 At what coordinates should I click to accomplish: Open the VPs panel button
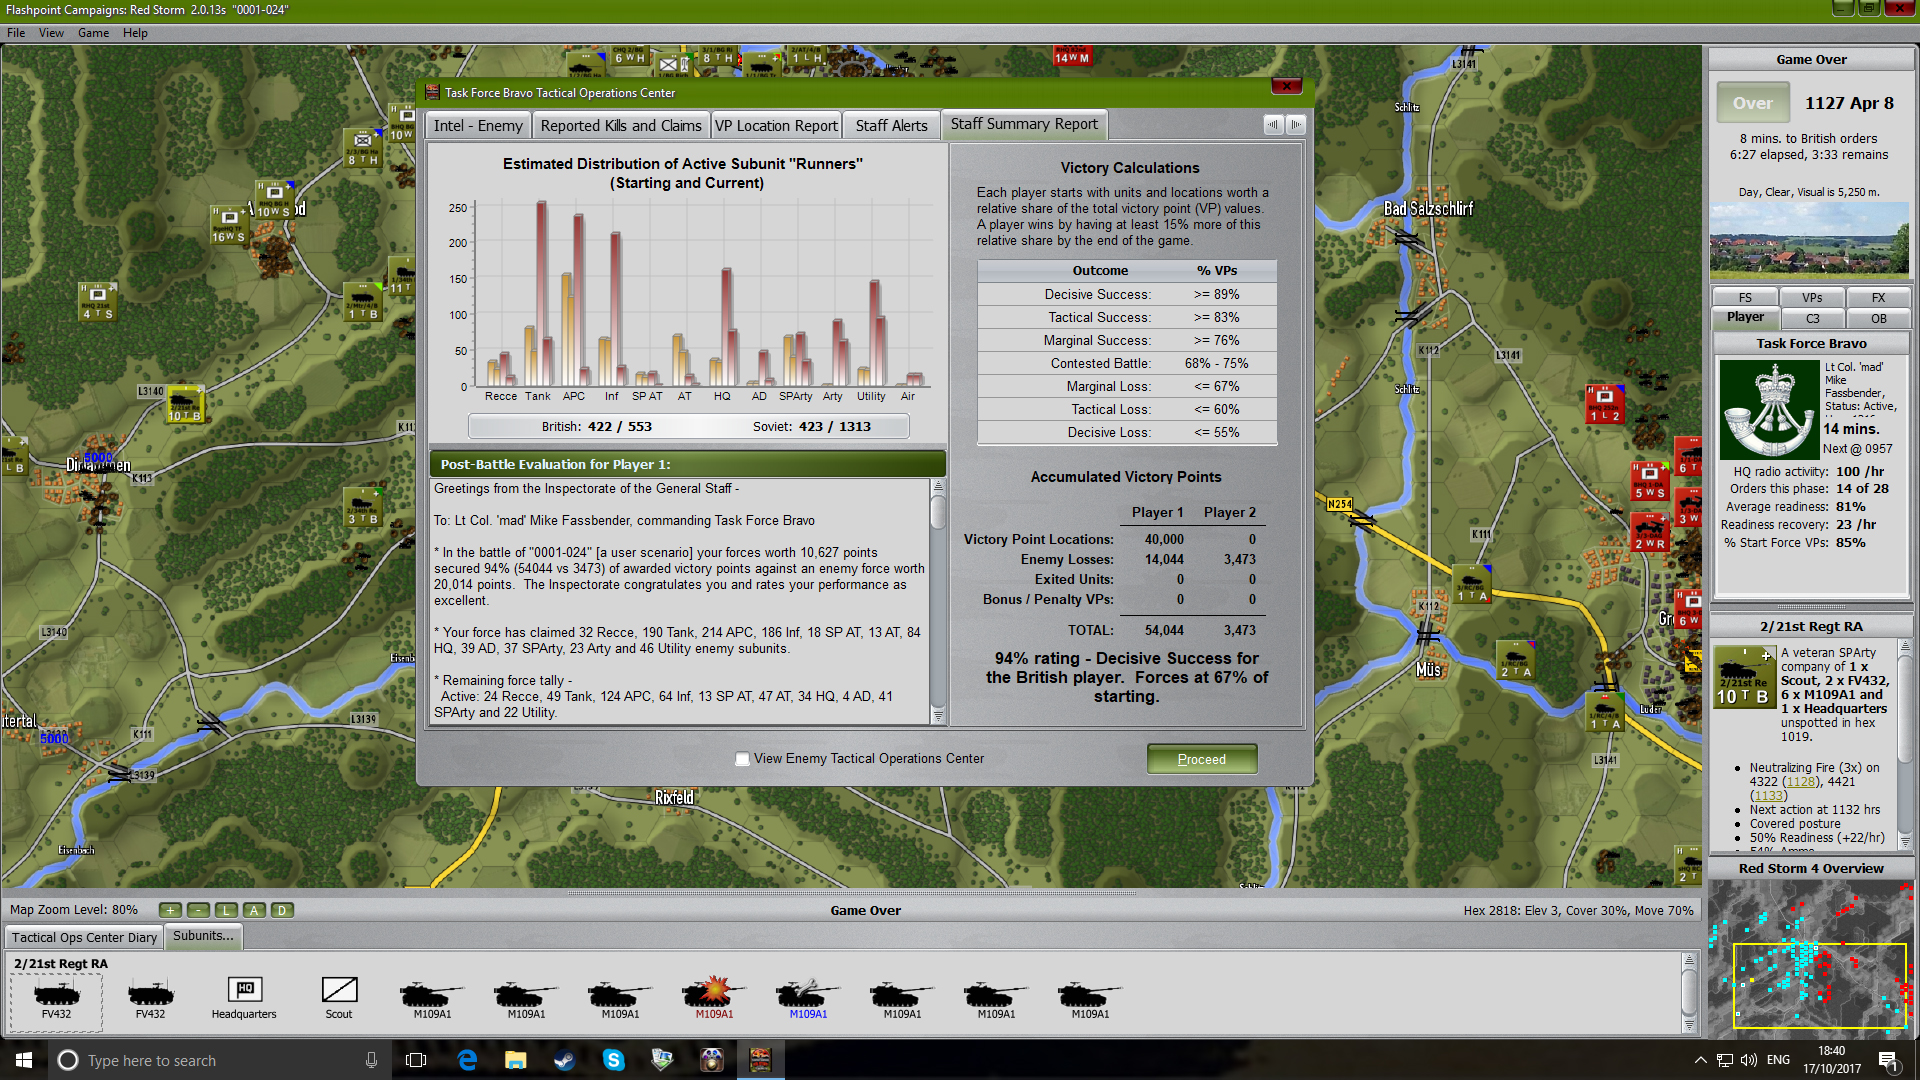tap(1811, 297)
